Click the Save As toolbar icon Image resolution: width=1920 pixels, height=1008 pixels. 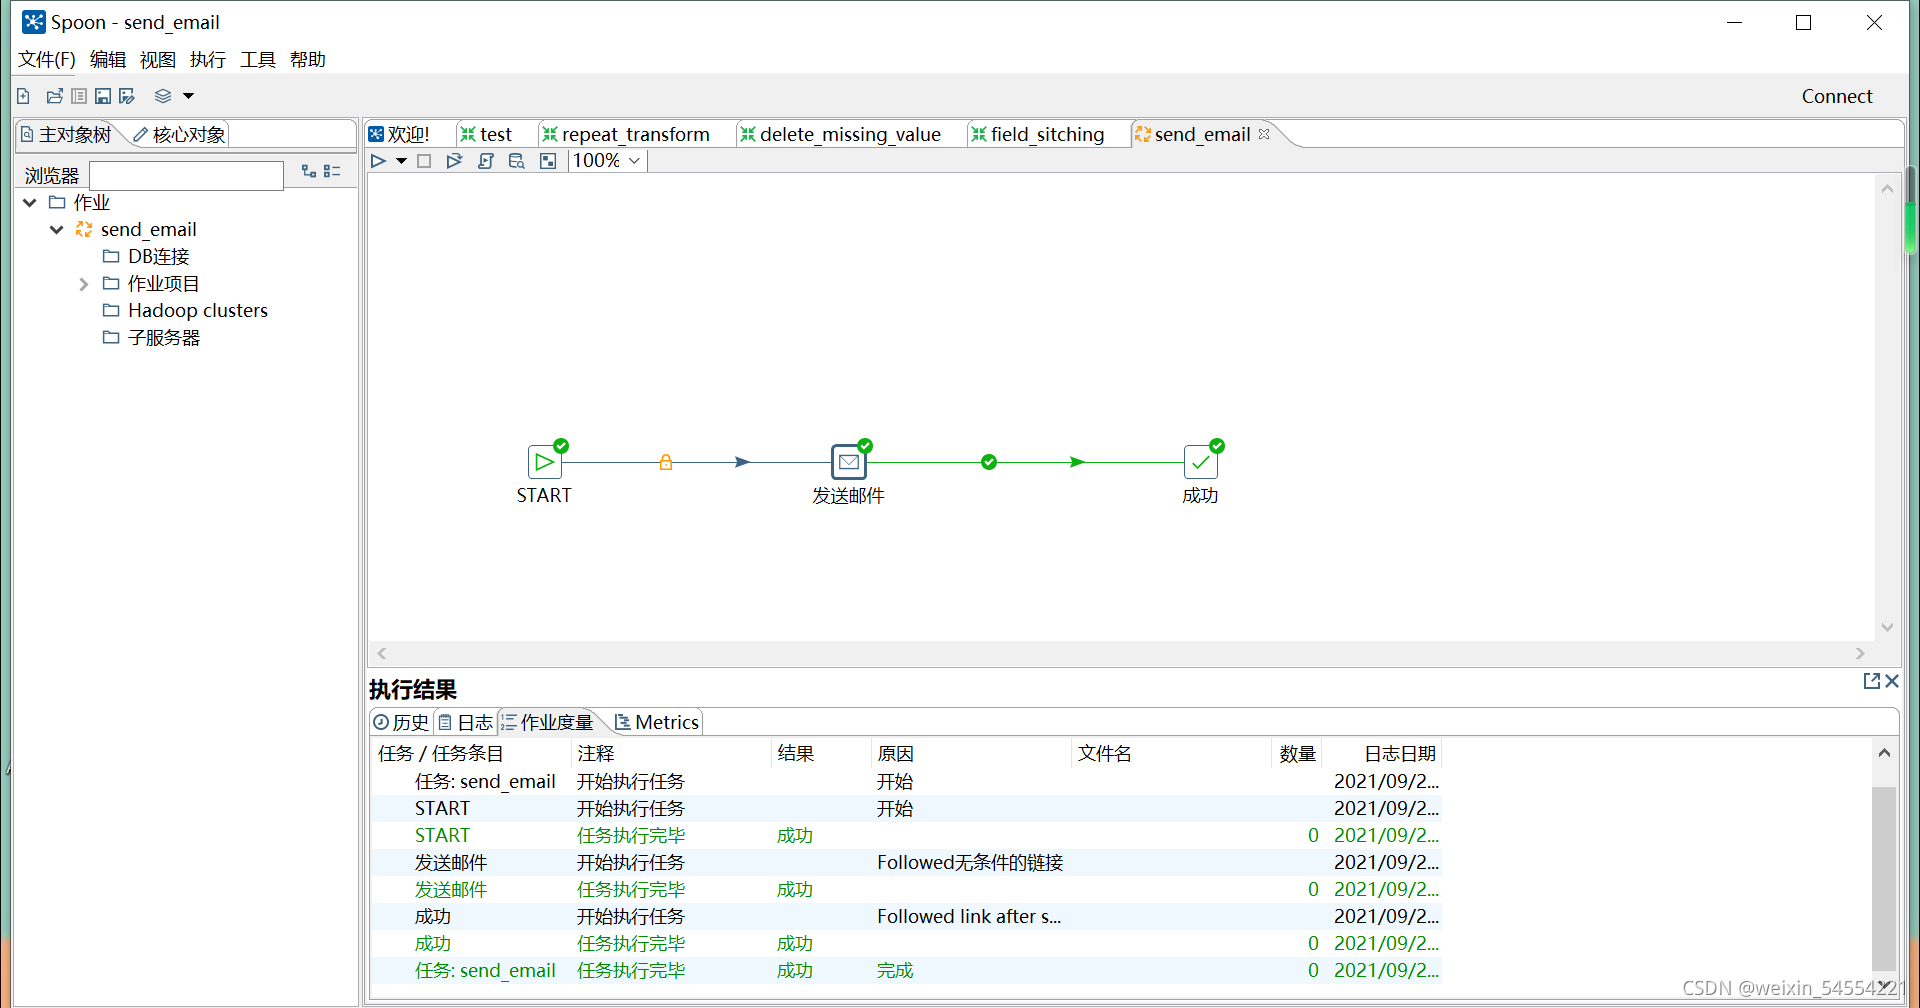[127, 96]
